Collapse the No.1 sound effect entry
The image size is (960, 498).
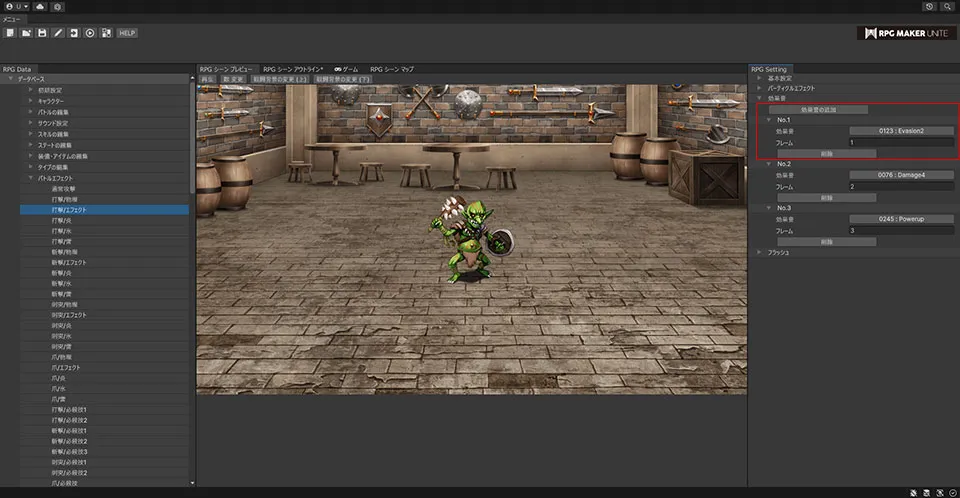click(x=768, y=120)
